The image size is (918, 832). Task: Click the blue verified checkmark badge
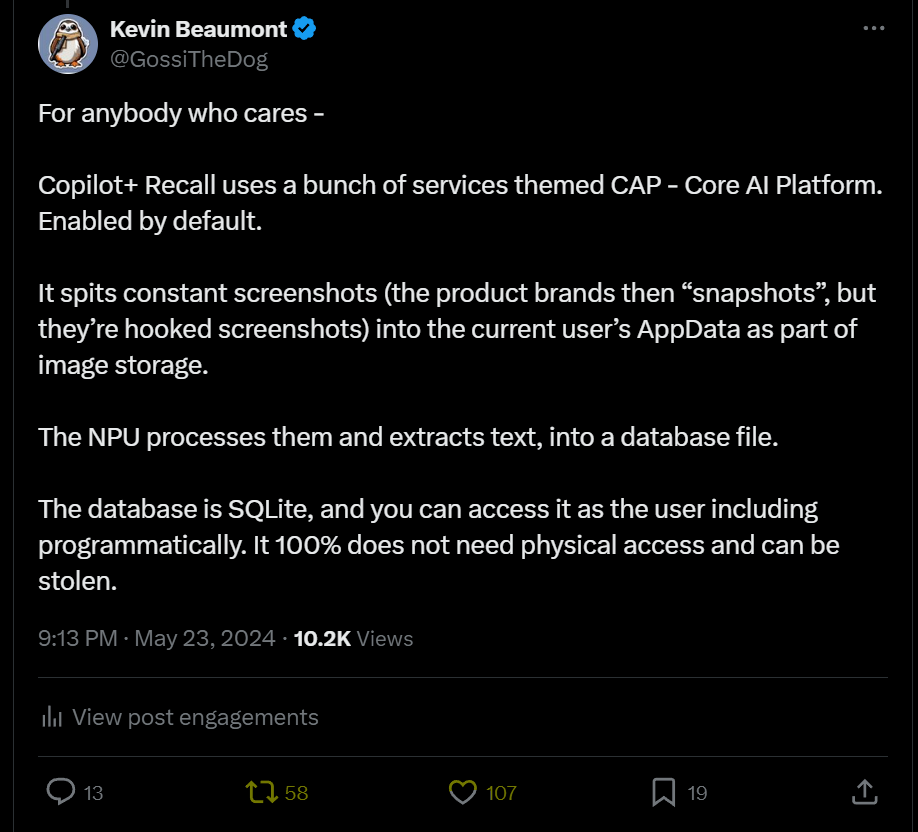click(304, 29)
